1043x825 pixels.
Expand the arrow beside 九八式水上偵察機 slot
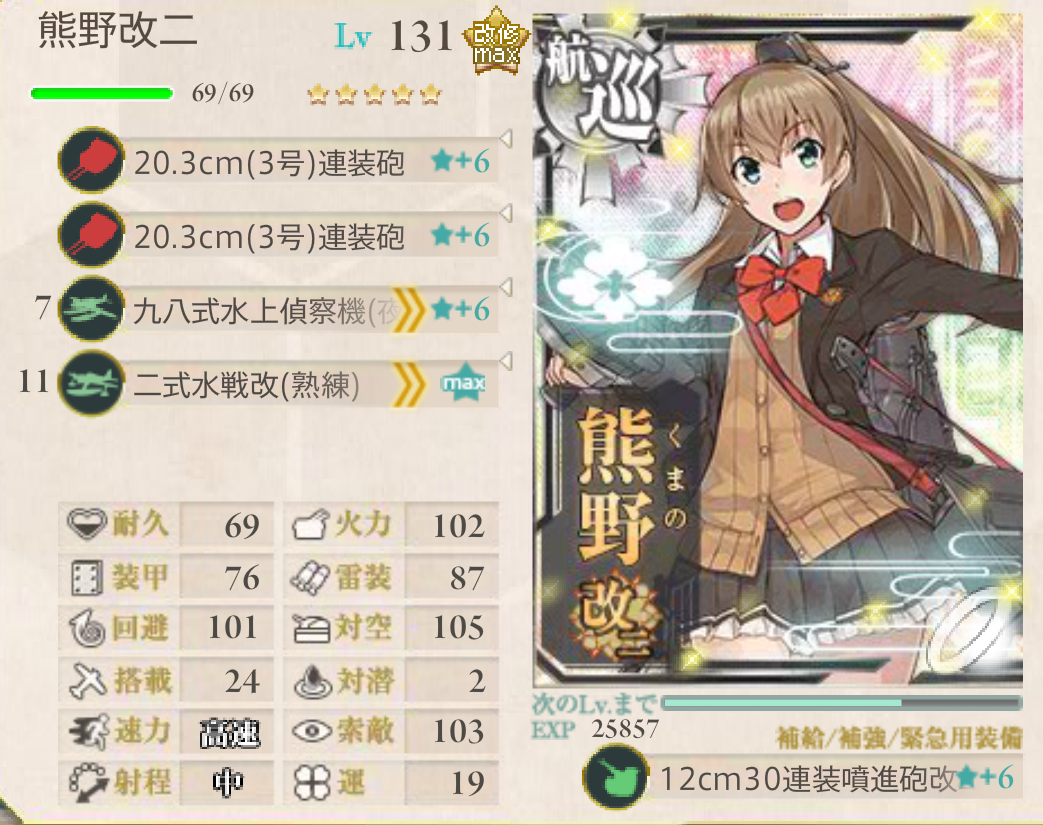pos(506,287)
